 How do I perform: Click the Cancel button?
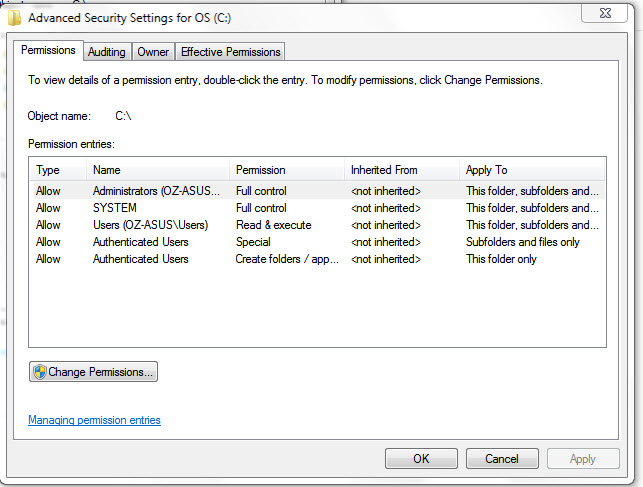[x=502, y=458]
